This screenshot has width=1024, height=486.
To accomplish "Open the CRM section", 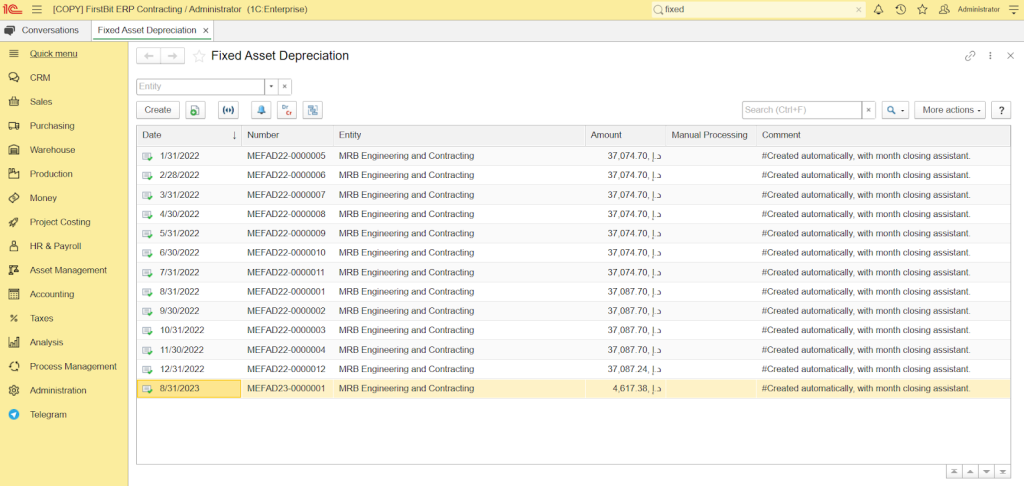I will [x=40, y=78].
